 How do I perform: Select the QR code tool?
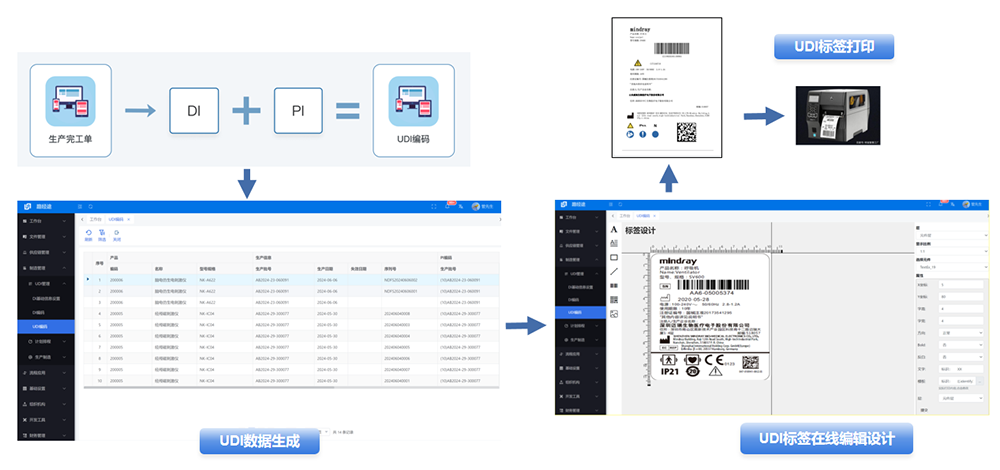coord(614,299)
